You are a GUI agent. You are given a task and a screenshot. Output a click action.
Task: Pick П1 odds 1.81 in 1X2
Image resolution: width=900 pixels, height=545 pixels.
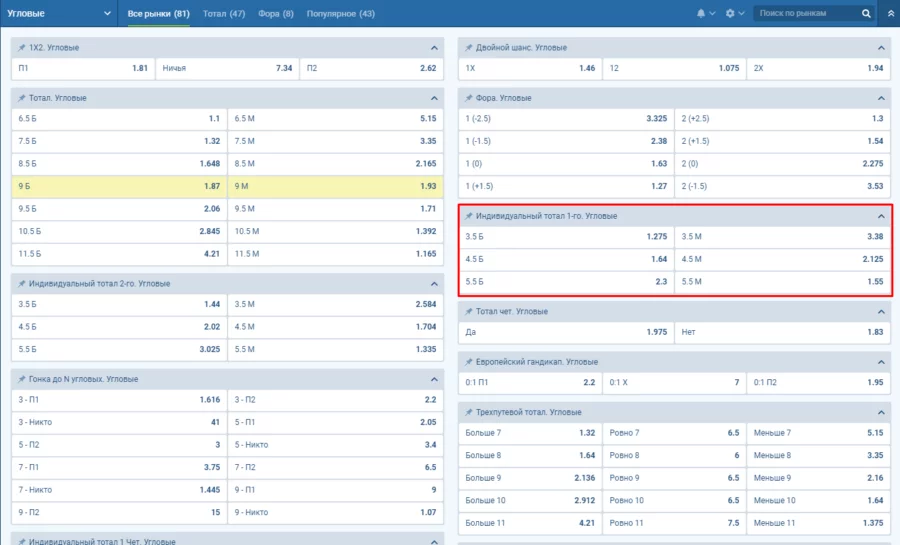[83, 68]
